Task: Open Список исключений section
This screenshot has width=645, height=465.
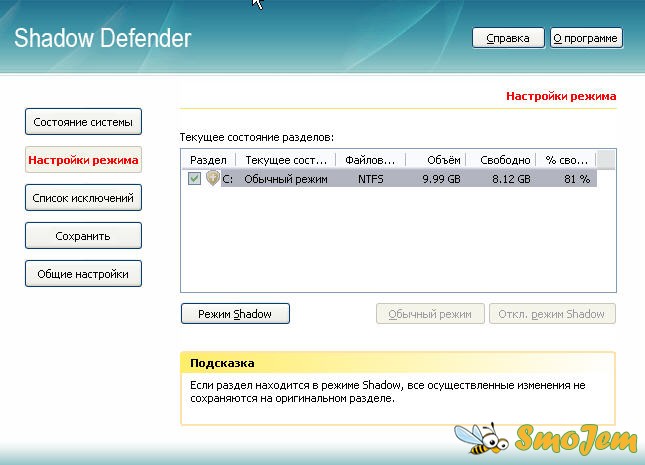Action: pyautogui.click(x=83, y=198)
